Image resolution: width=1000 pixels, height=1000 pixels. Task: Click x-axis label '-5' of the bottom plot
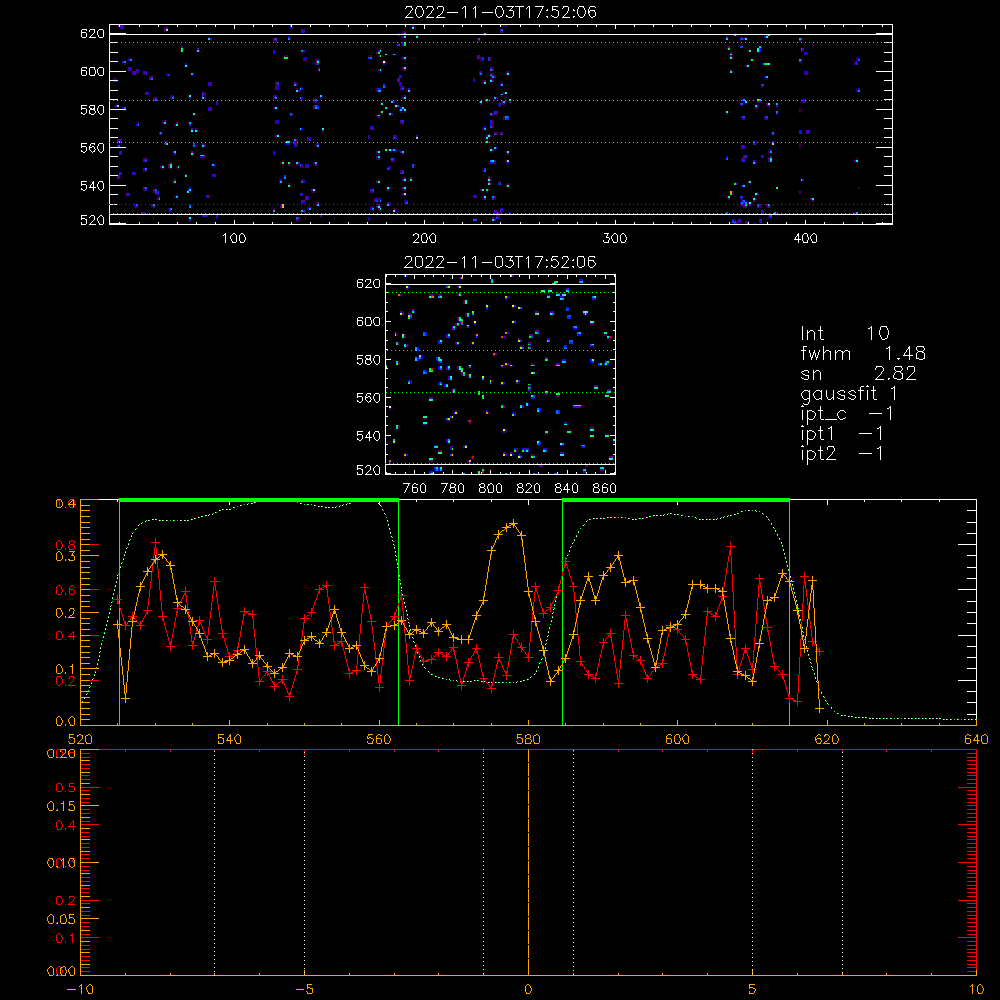(304, 989)
